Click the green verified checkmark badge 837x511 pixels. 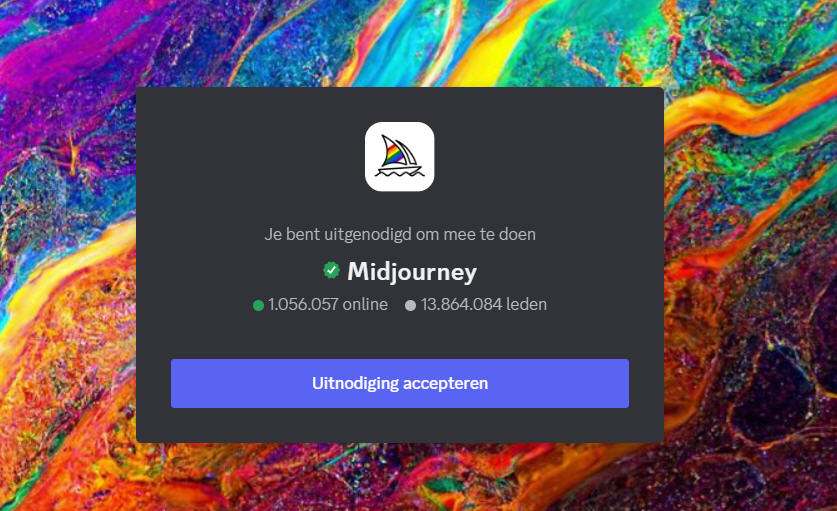331,271
